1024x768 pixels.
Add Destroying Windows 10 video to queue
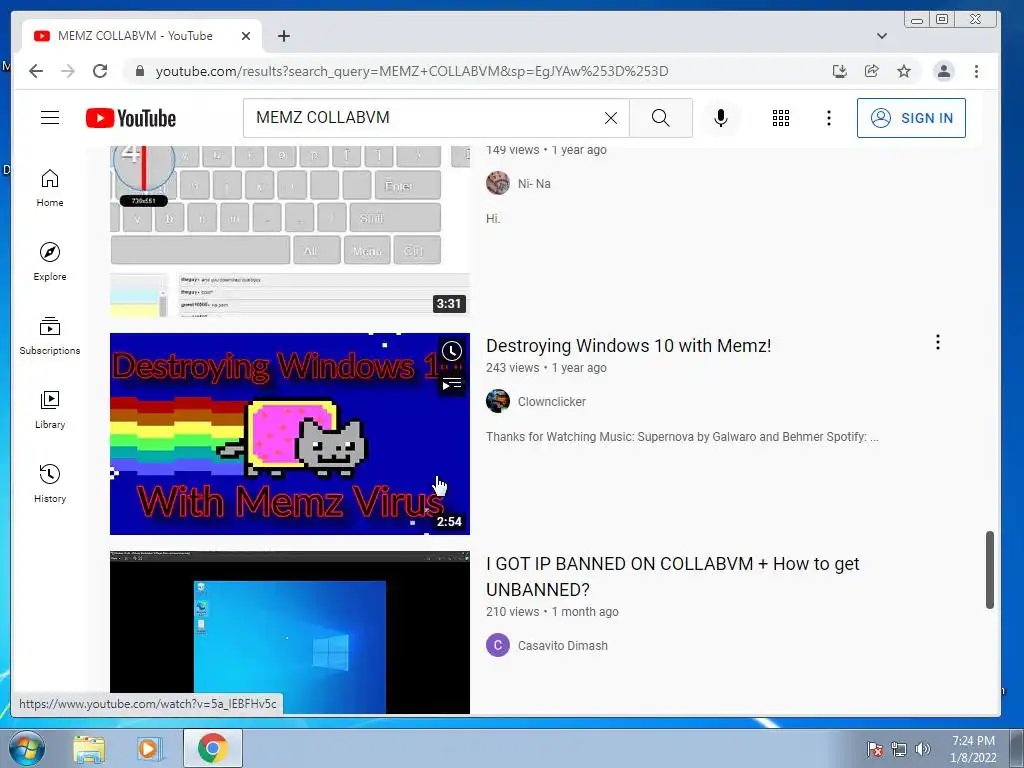[452, 384]
